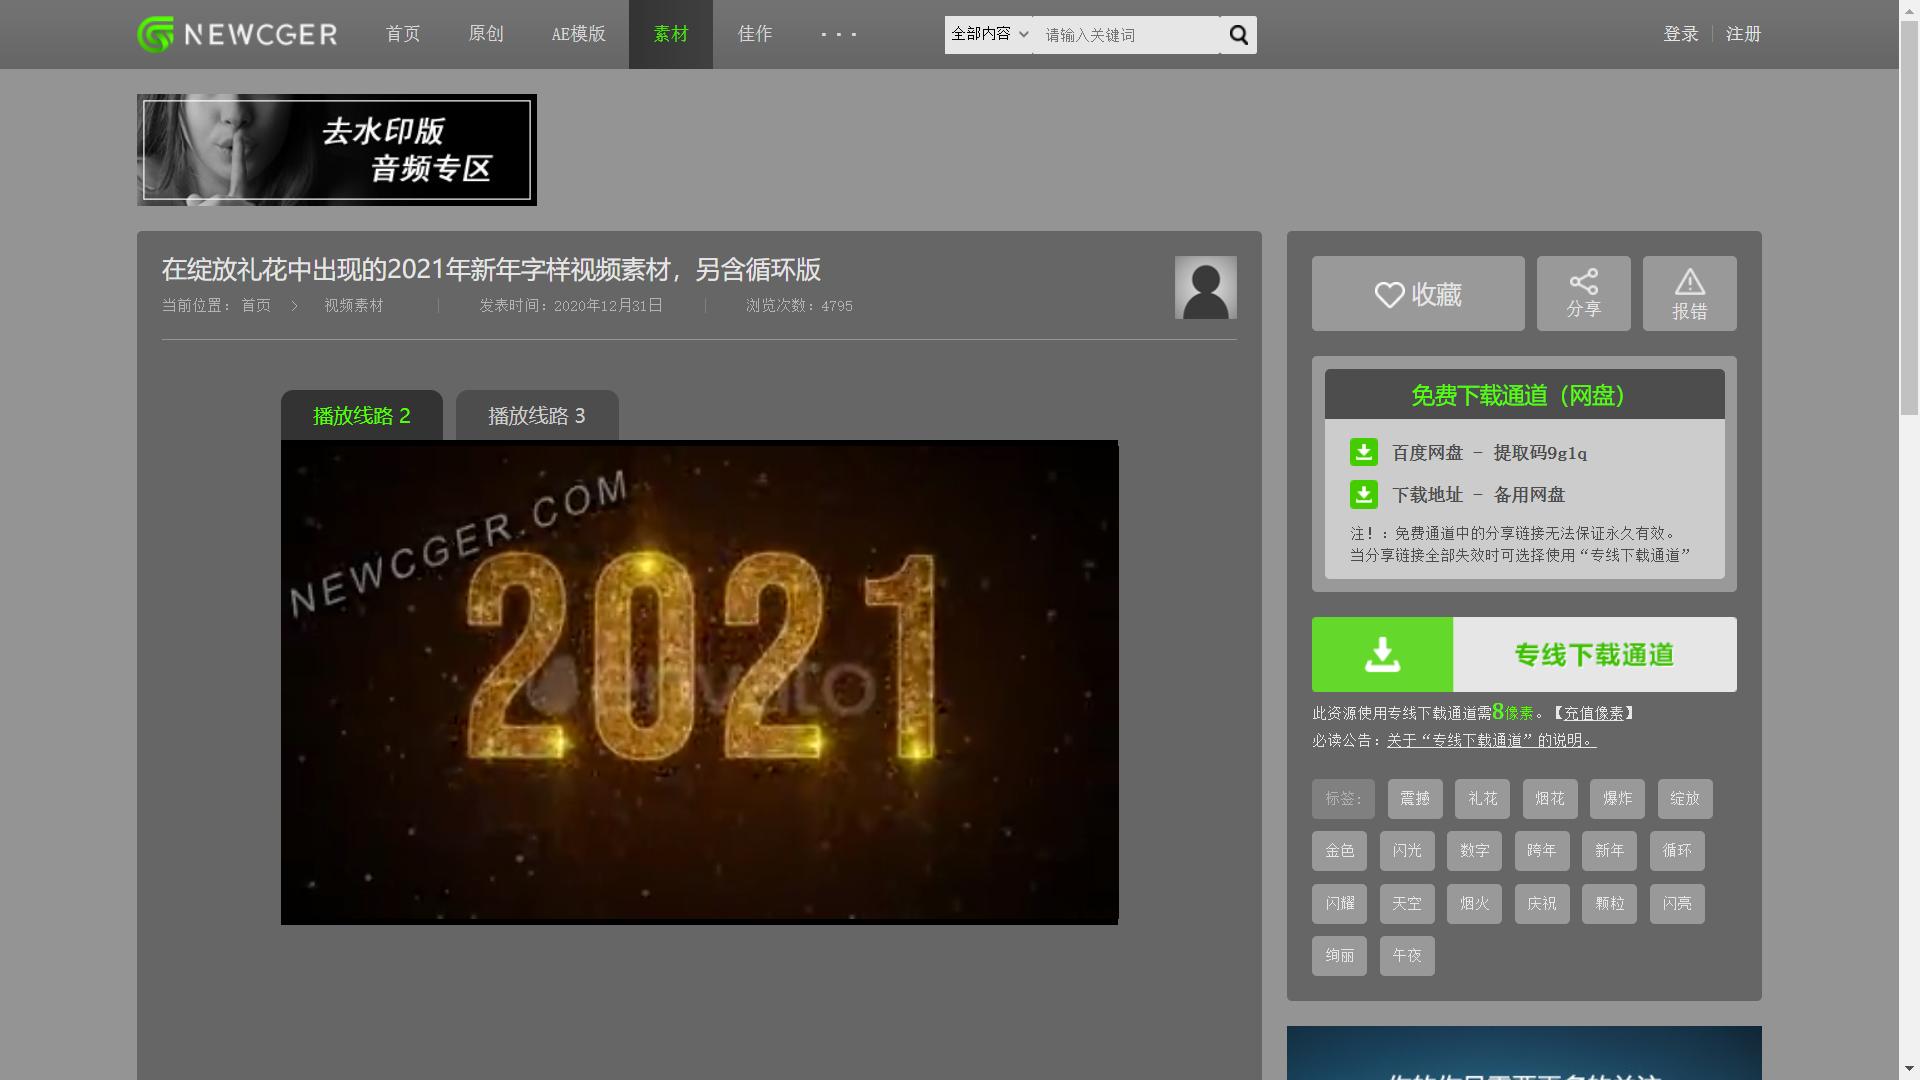The image size is (1920, 1080).
Task: Click the 专线下载通道 download arrow icon
Action: point(1382,655)
